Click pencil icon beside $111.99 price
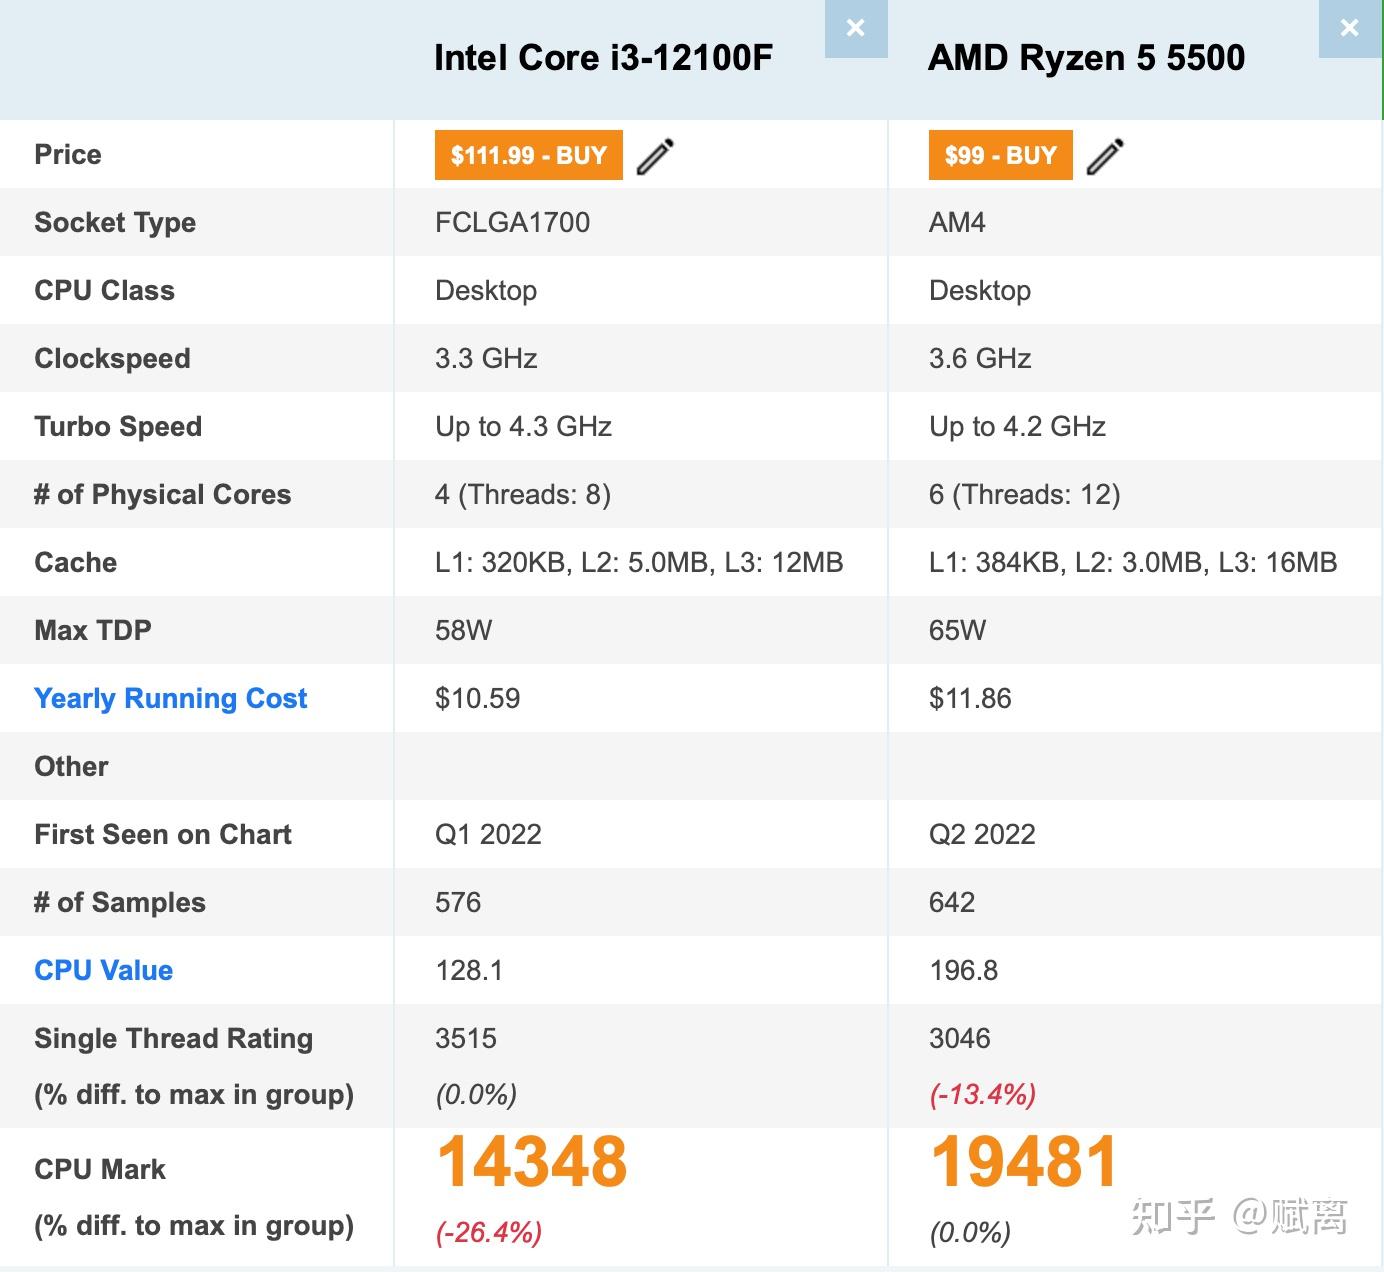 click(x=656, y=156)
